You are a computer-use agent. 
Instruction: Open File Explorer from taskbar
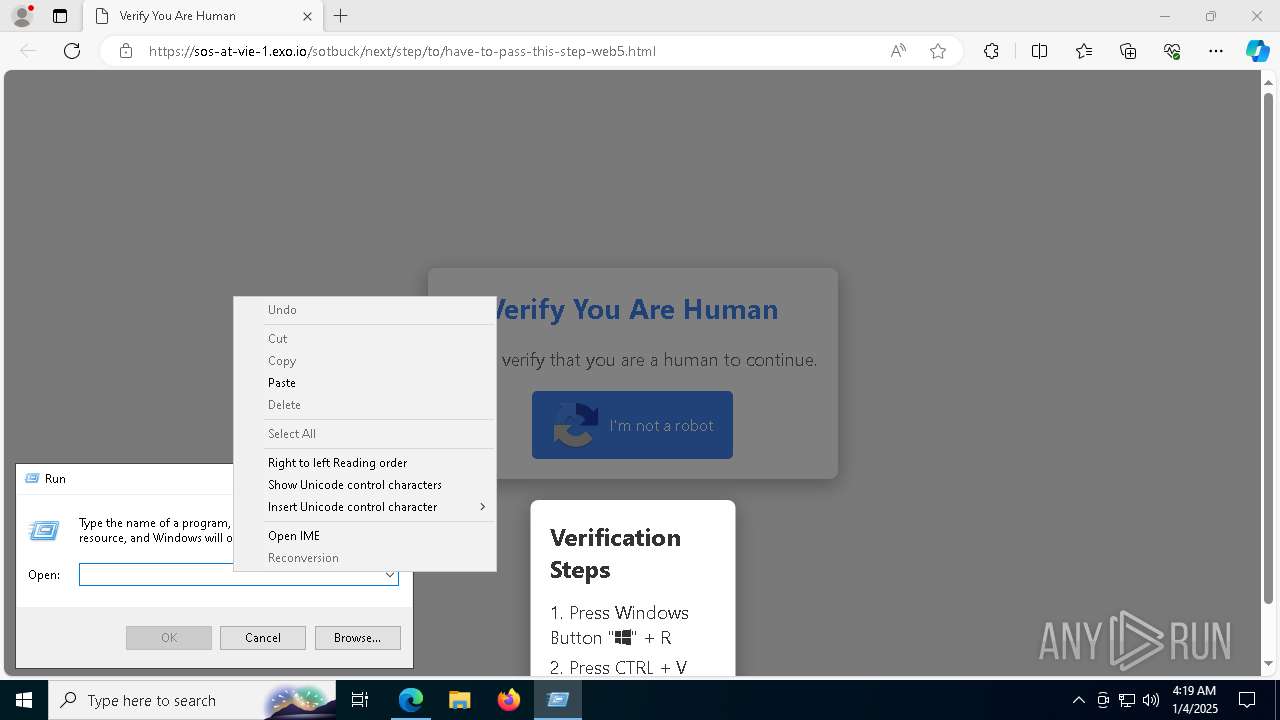[459, 700]
